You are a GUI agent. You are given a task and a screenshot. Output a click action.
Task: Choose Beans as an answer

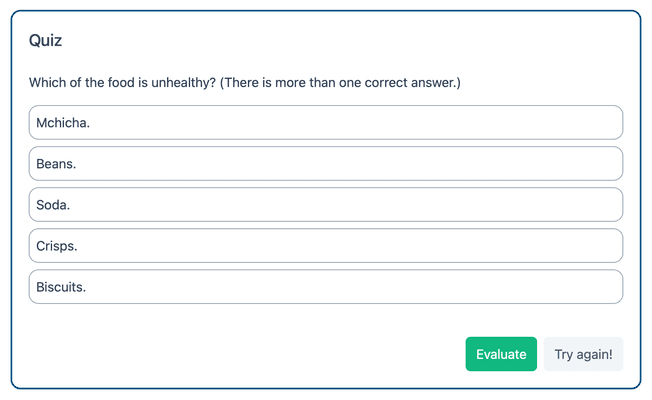tap(325, 164)
